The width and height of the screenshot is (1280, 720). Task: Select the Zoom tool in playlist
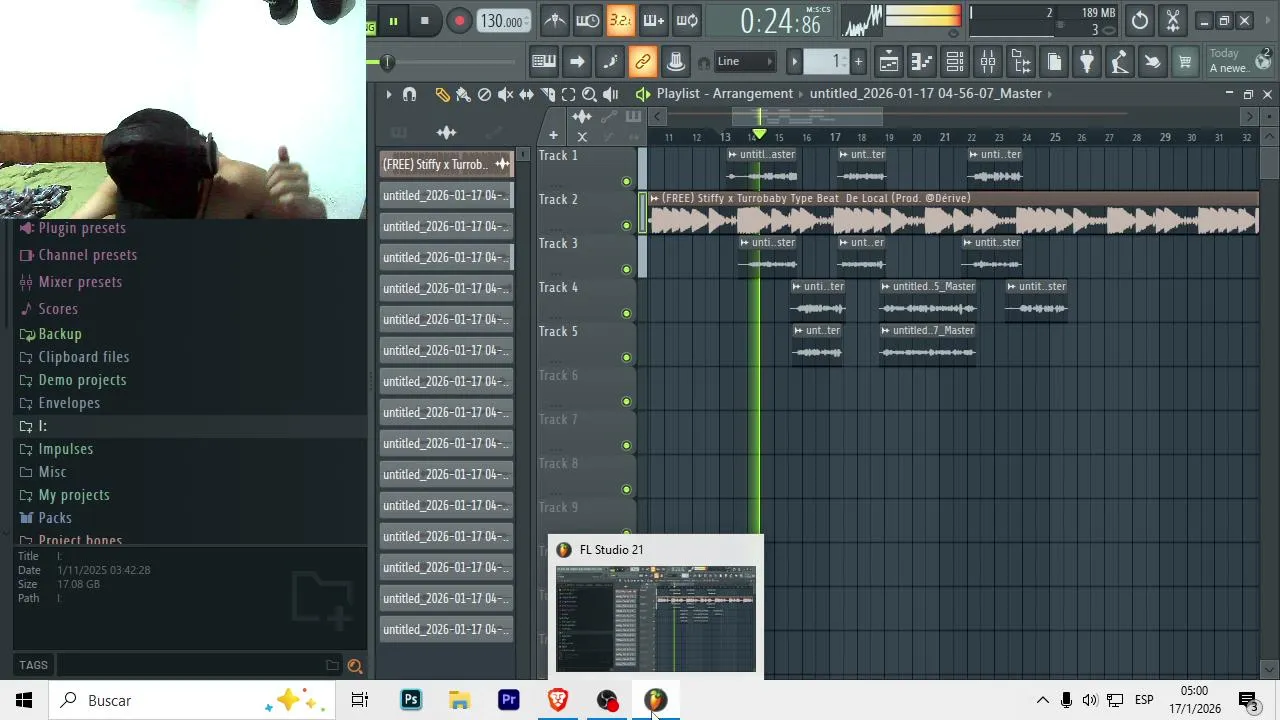[589, 94]
